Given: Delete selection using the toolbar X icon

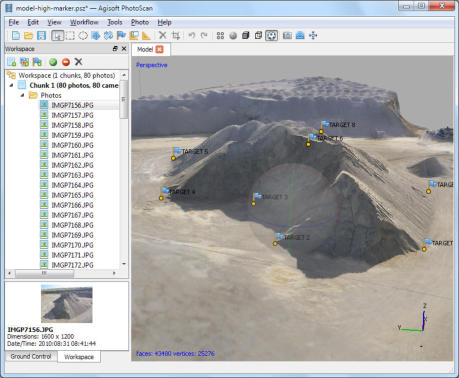Looking at the screenshot, I should (x=163, y=35).
